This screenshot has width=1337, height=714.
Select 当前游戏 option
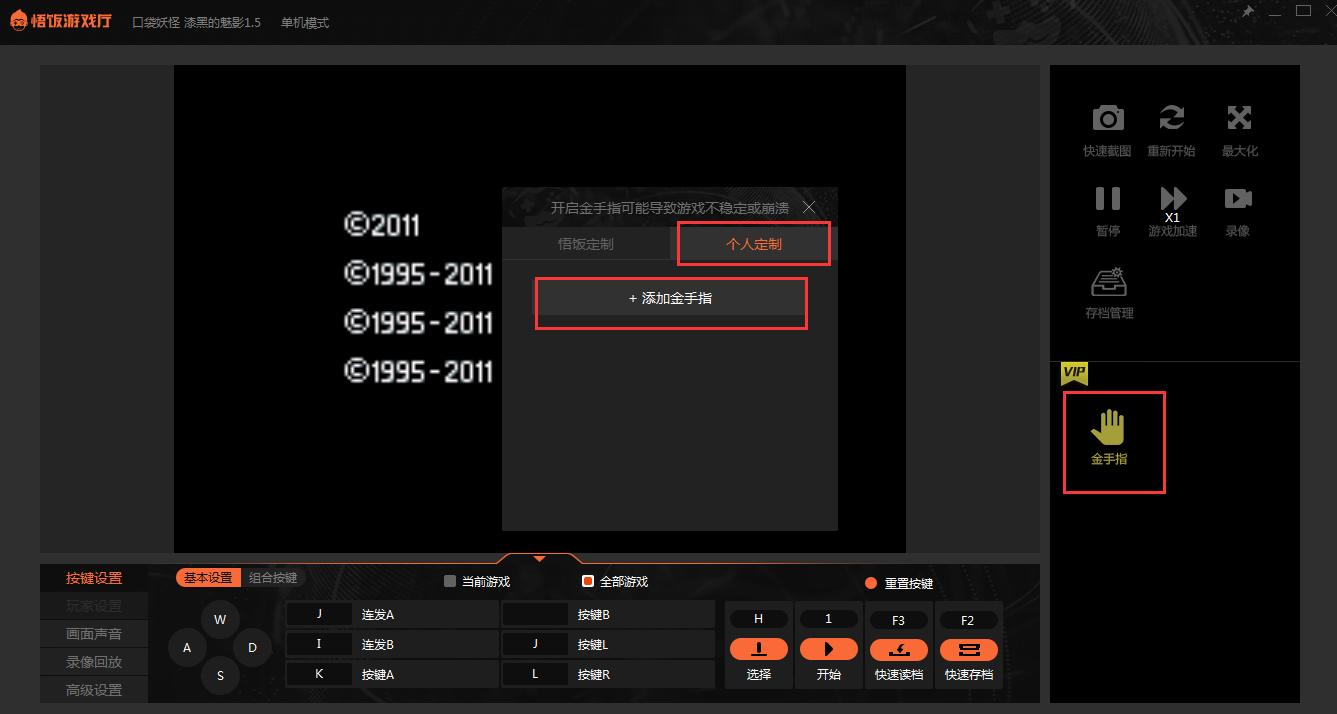point(477,581)
